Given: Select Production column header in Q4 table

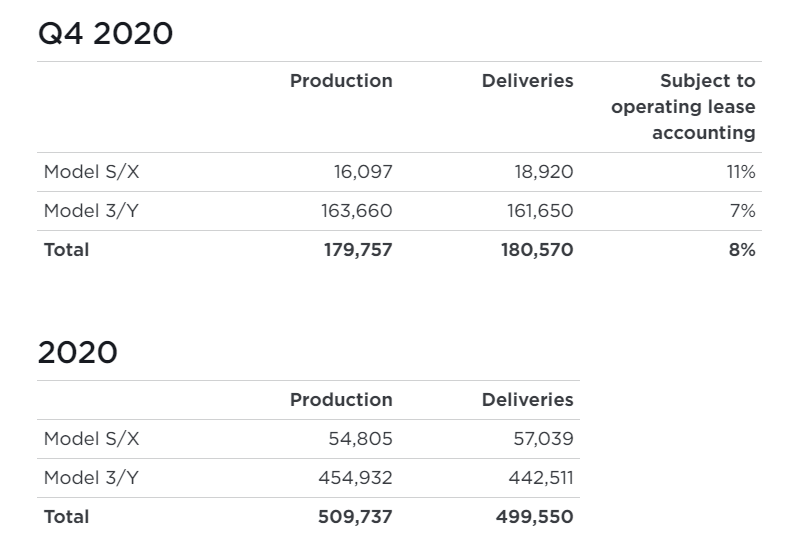Looking at the screenshot, I should tap(341, 81).
